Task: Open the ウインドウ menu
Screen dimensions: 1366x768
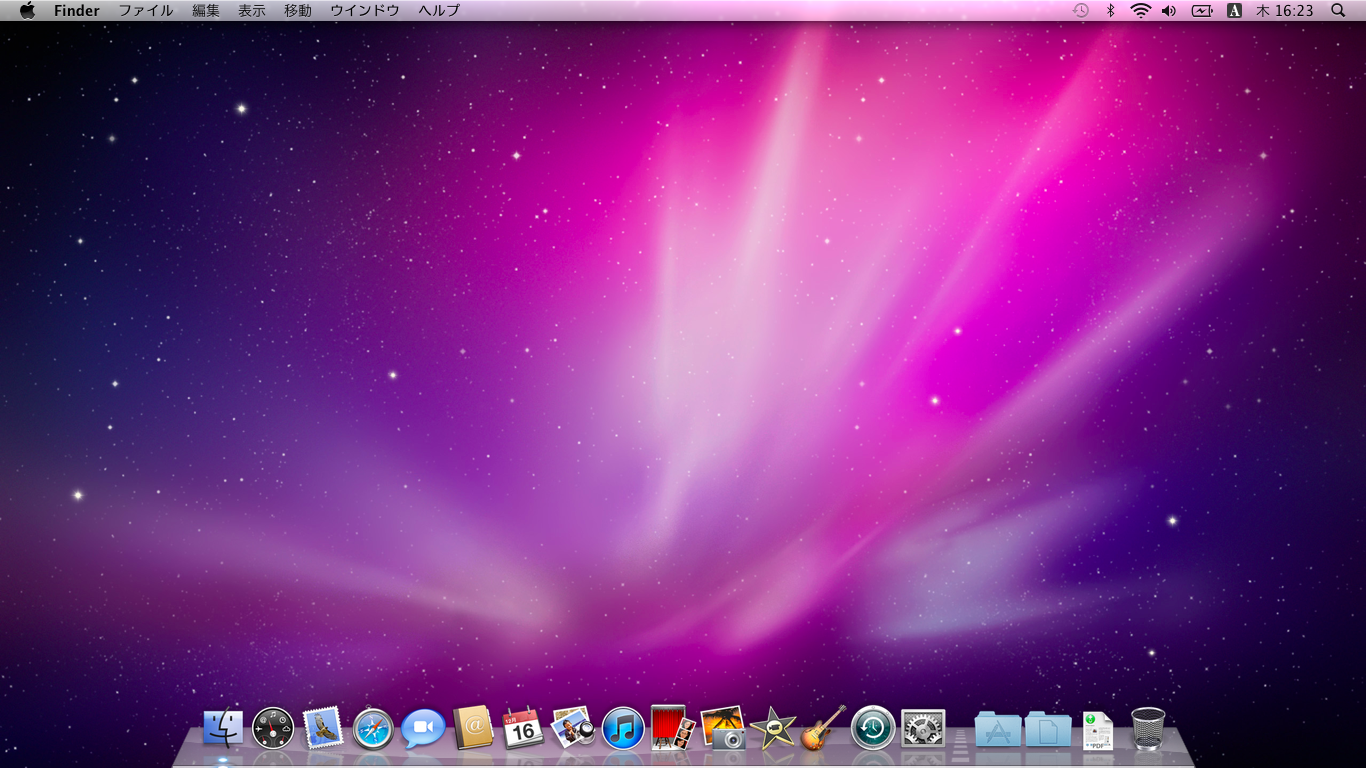Action: click(365, 10)
